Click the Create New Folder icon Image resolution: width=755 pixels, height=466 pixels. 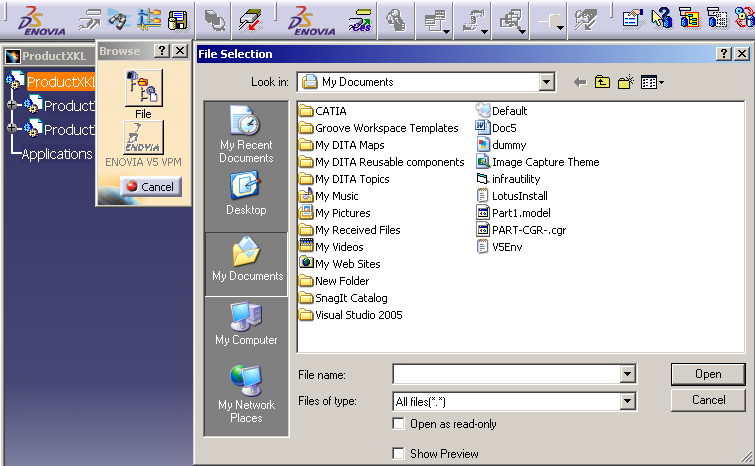(626, 82)
